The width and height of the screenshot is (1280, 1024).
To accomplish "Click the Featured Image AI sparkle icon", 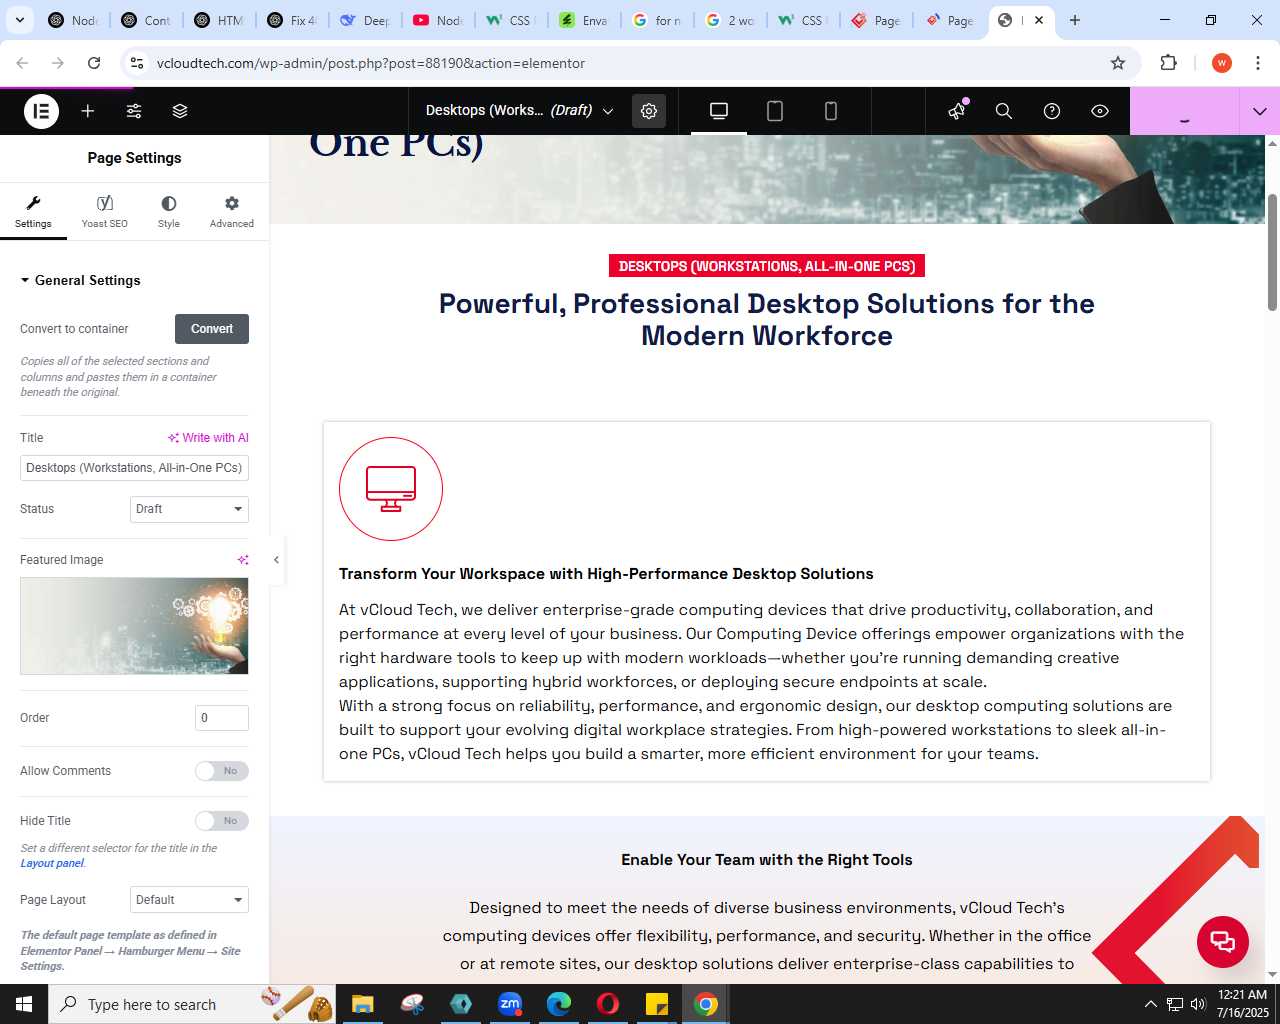I will pos(242,560).
